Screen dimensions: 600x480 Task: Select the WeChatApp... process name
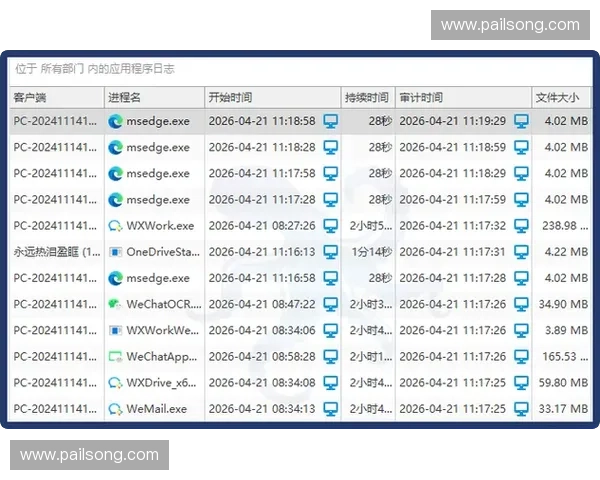(162, 357)
